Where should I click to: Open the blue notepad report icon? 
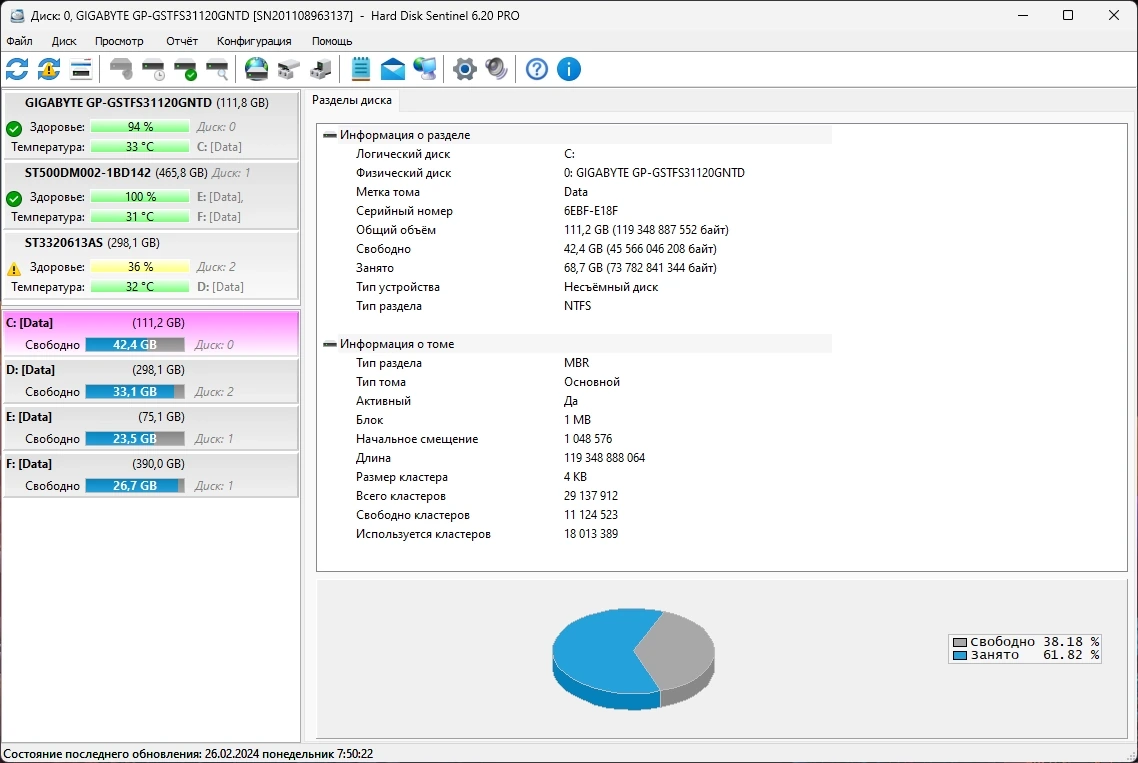pyautogui.click(x=361, y=69)
